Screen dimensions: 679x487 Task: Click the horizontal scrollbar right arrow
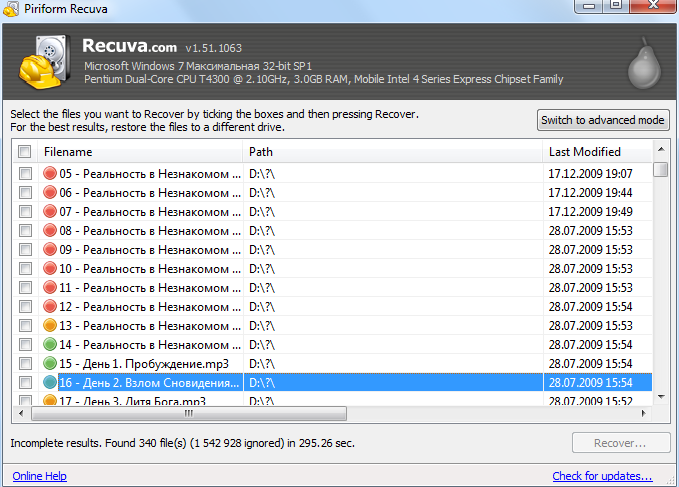644,413
